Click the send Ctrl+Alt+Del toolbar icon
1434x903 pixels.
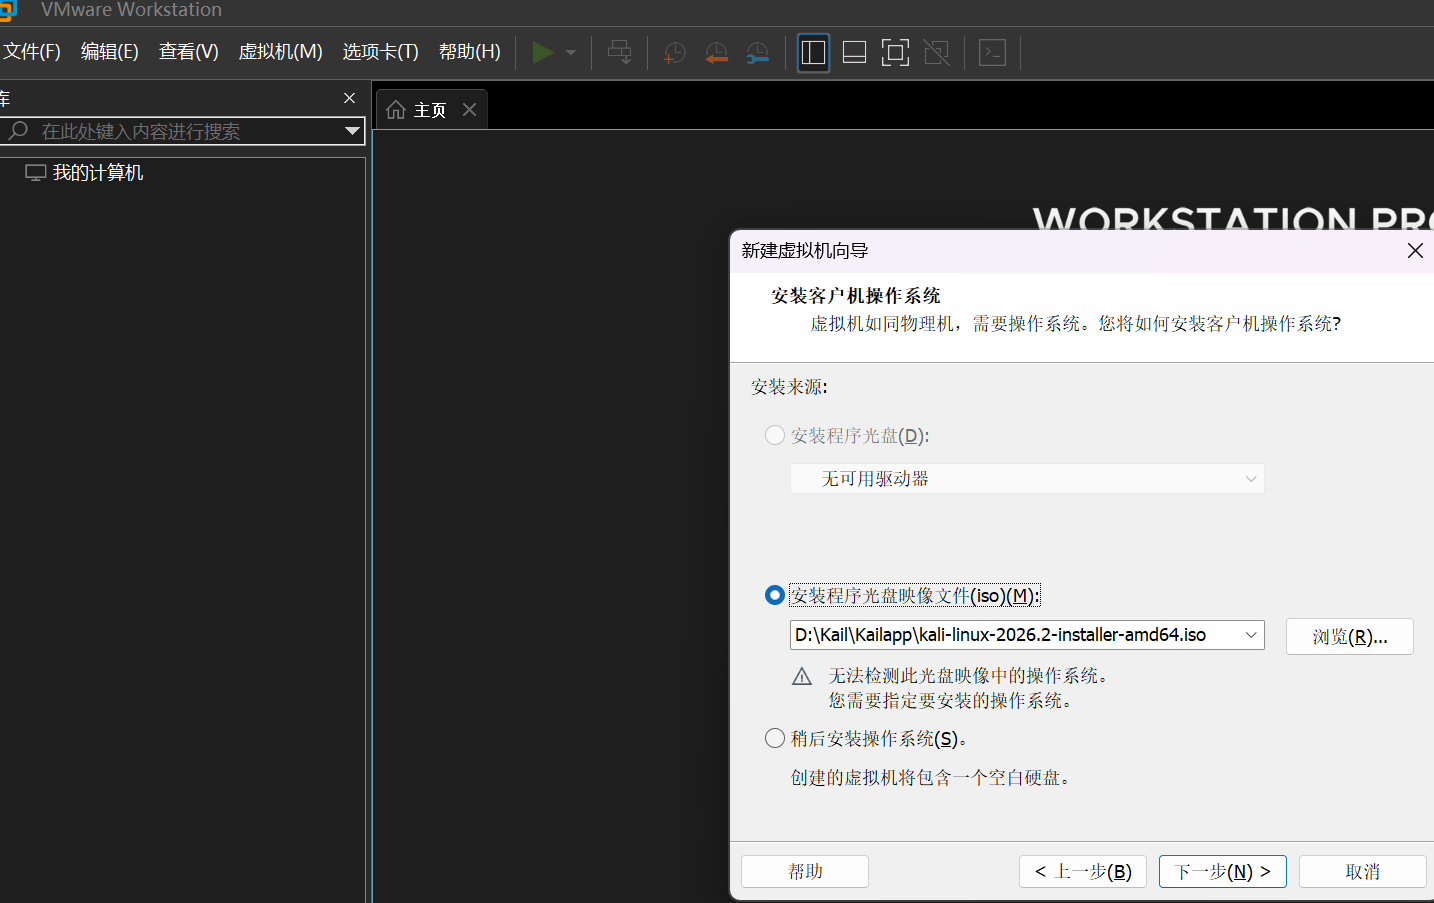click(x=620, y=52)
